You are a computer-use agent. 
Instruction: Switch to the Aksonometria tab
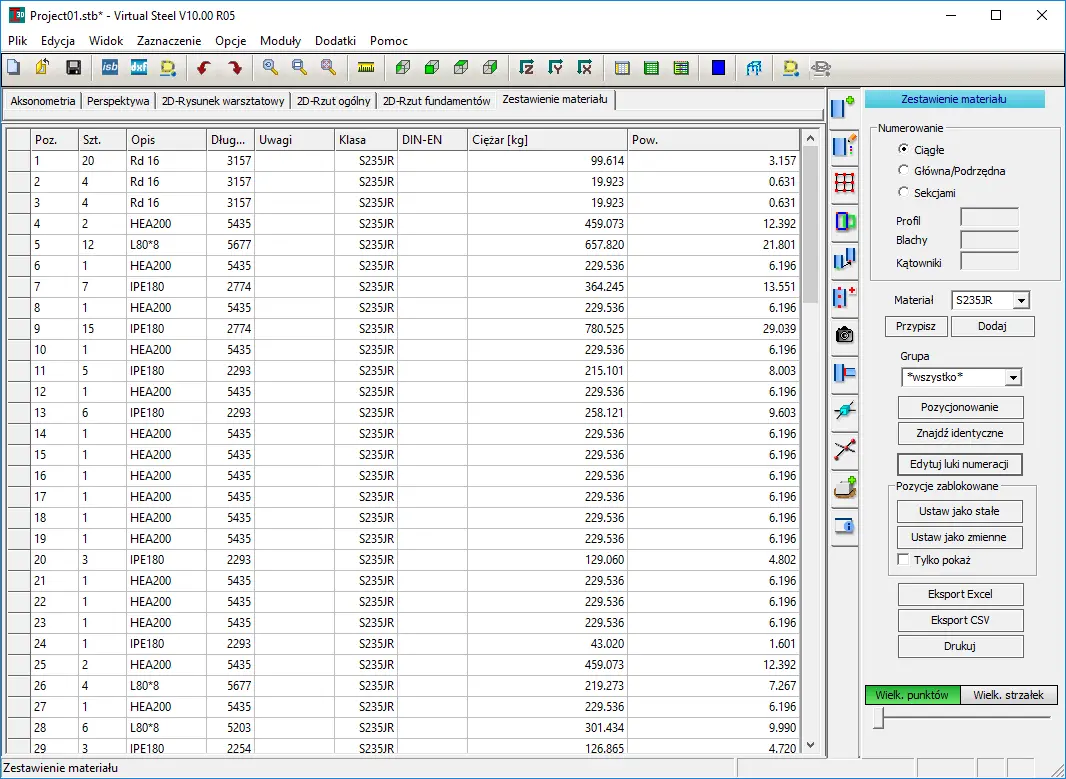pos(42,101)
